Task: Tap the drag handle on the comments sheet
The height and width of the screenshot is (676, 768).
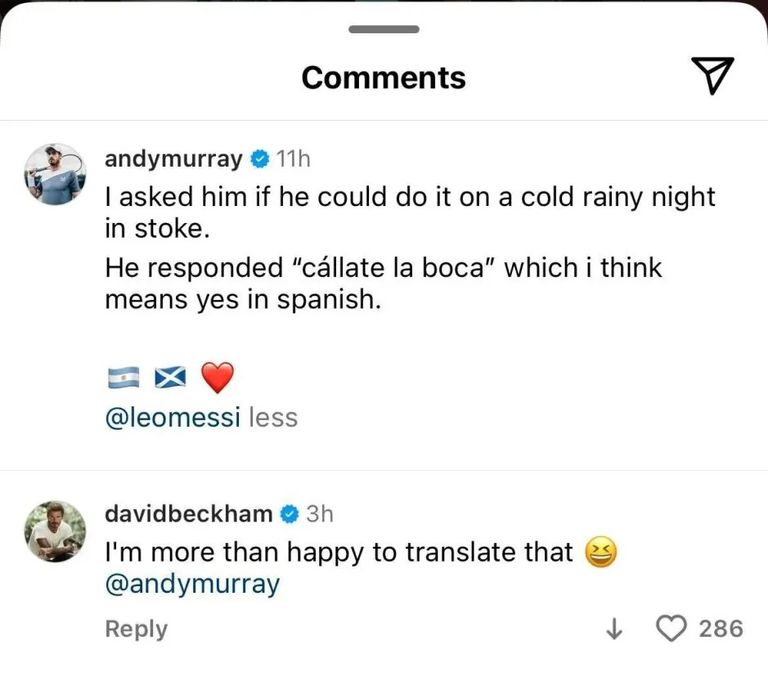Action: pos(383,29)
